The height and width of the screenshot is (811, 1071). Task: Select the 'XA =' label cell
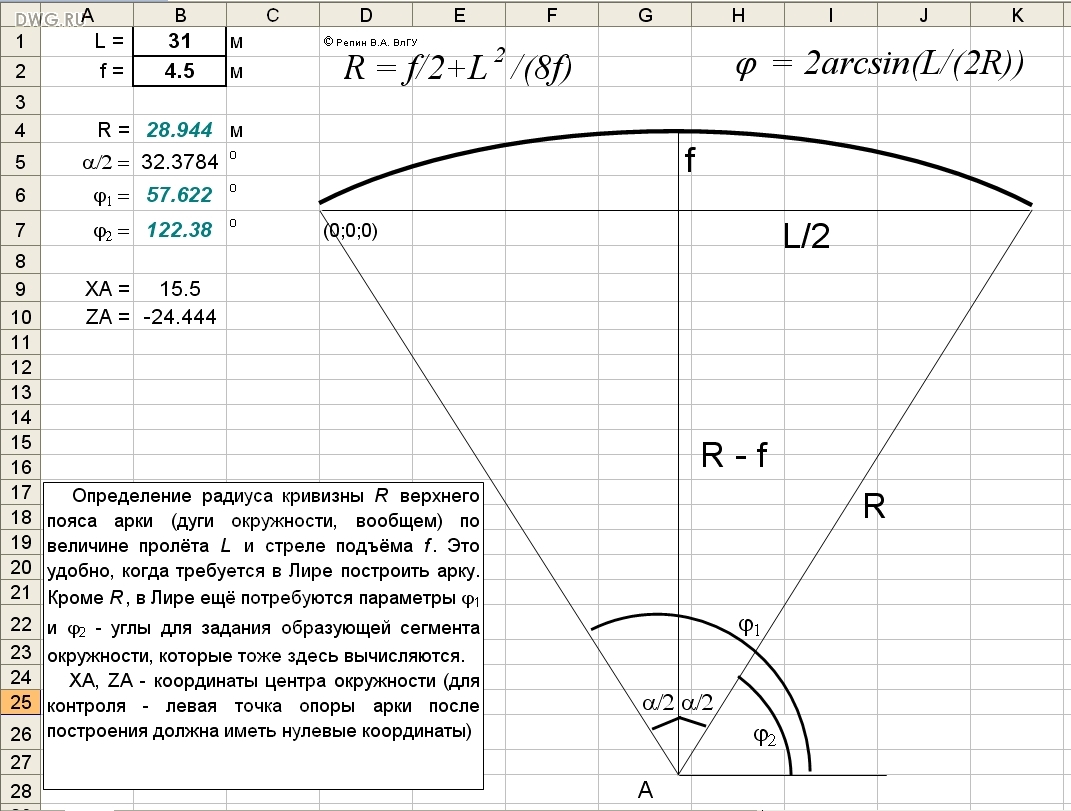(87, 288)
